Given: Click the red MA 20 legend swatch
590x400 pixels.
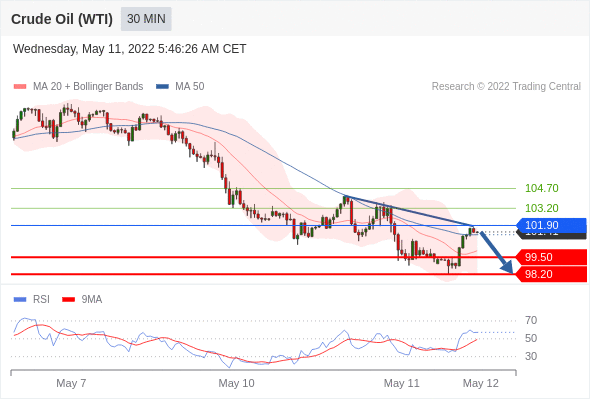Looking at the screenshot, I should (x=20, y=87).
